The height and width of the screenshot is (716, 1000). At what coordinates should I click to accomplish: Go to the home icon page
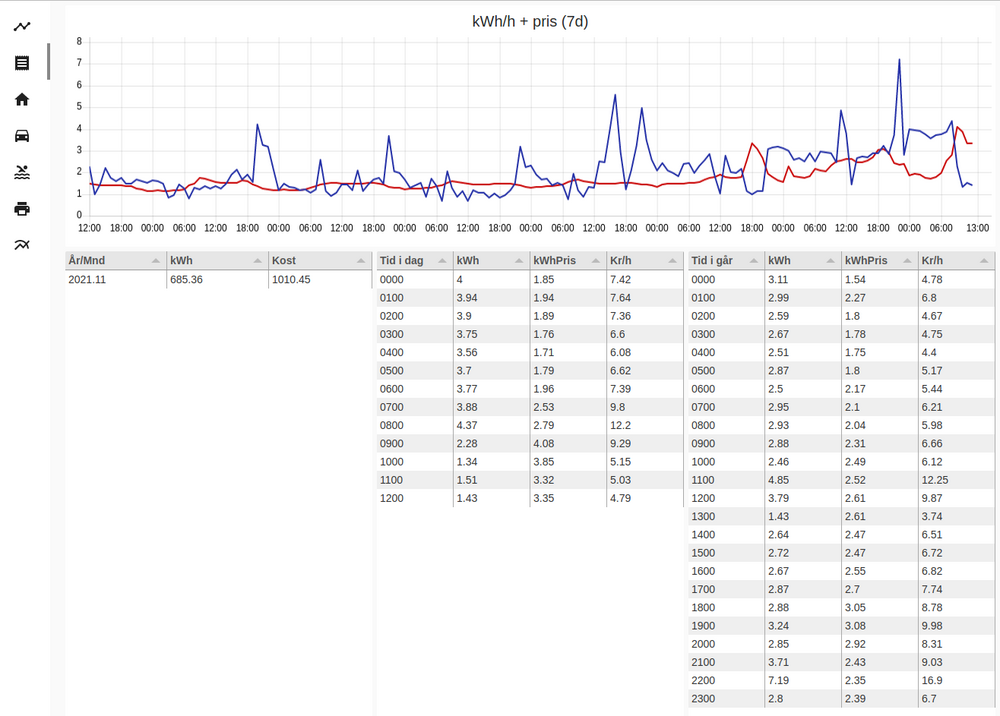tap(21, 99)
